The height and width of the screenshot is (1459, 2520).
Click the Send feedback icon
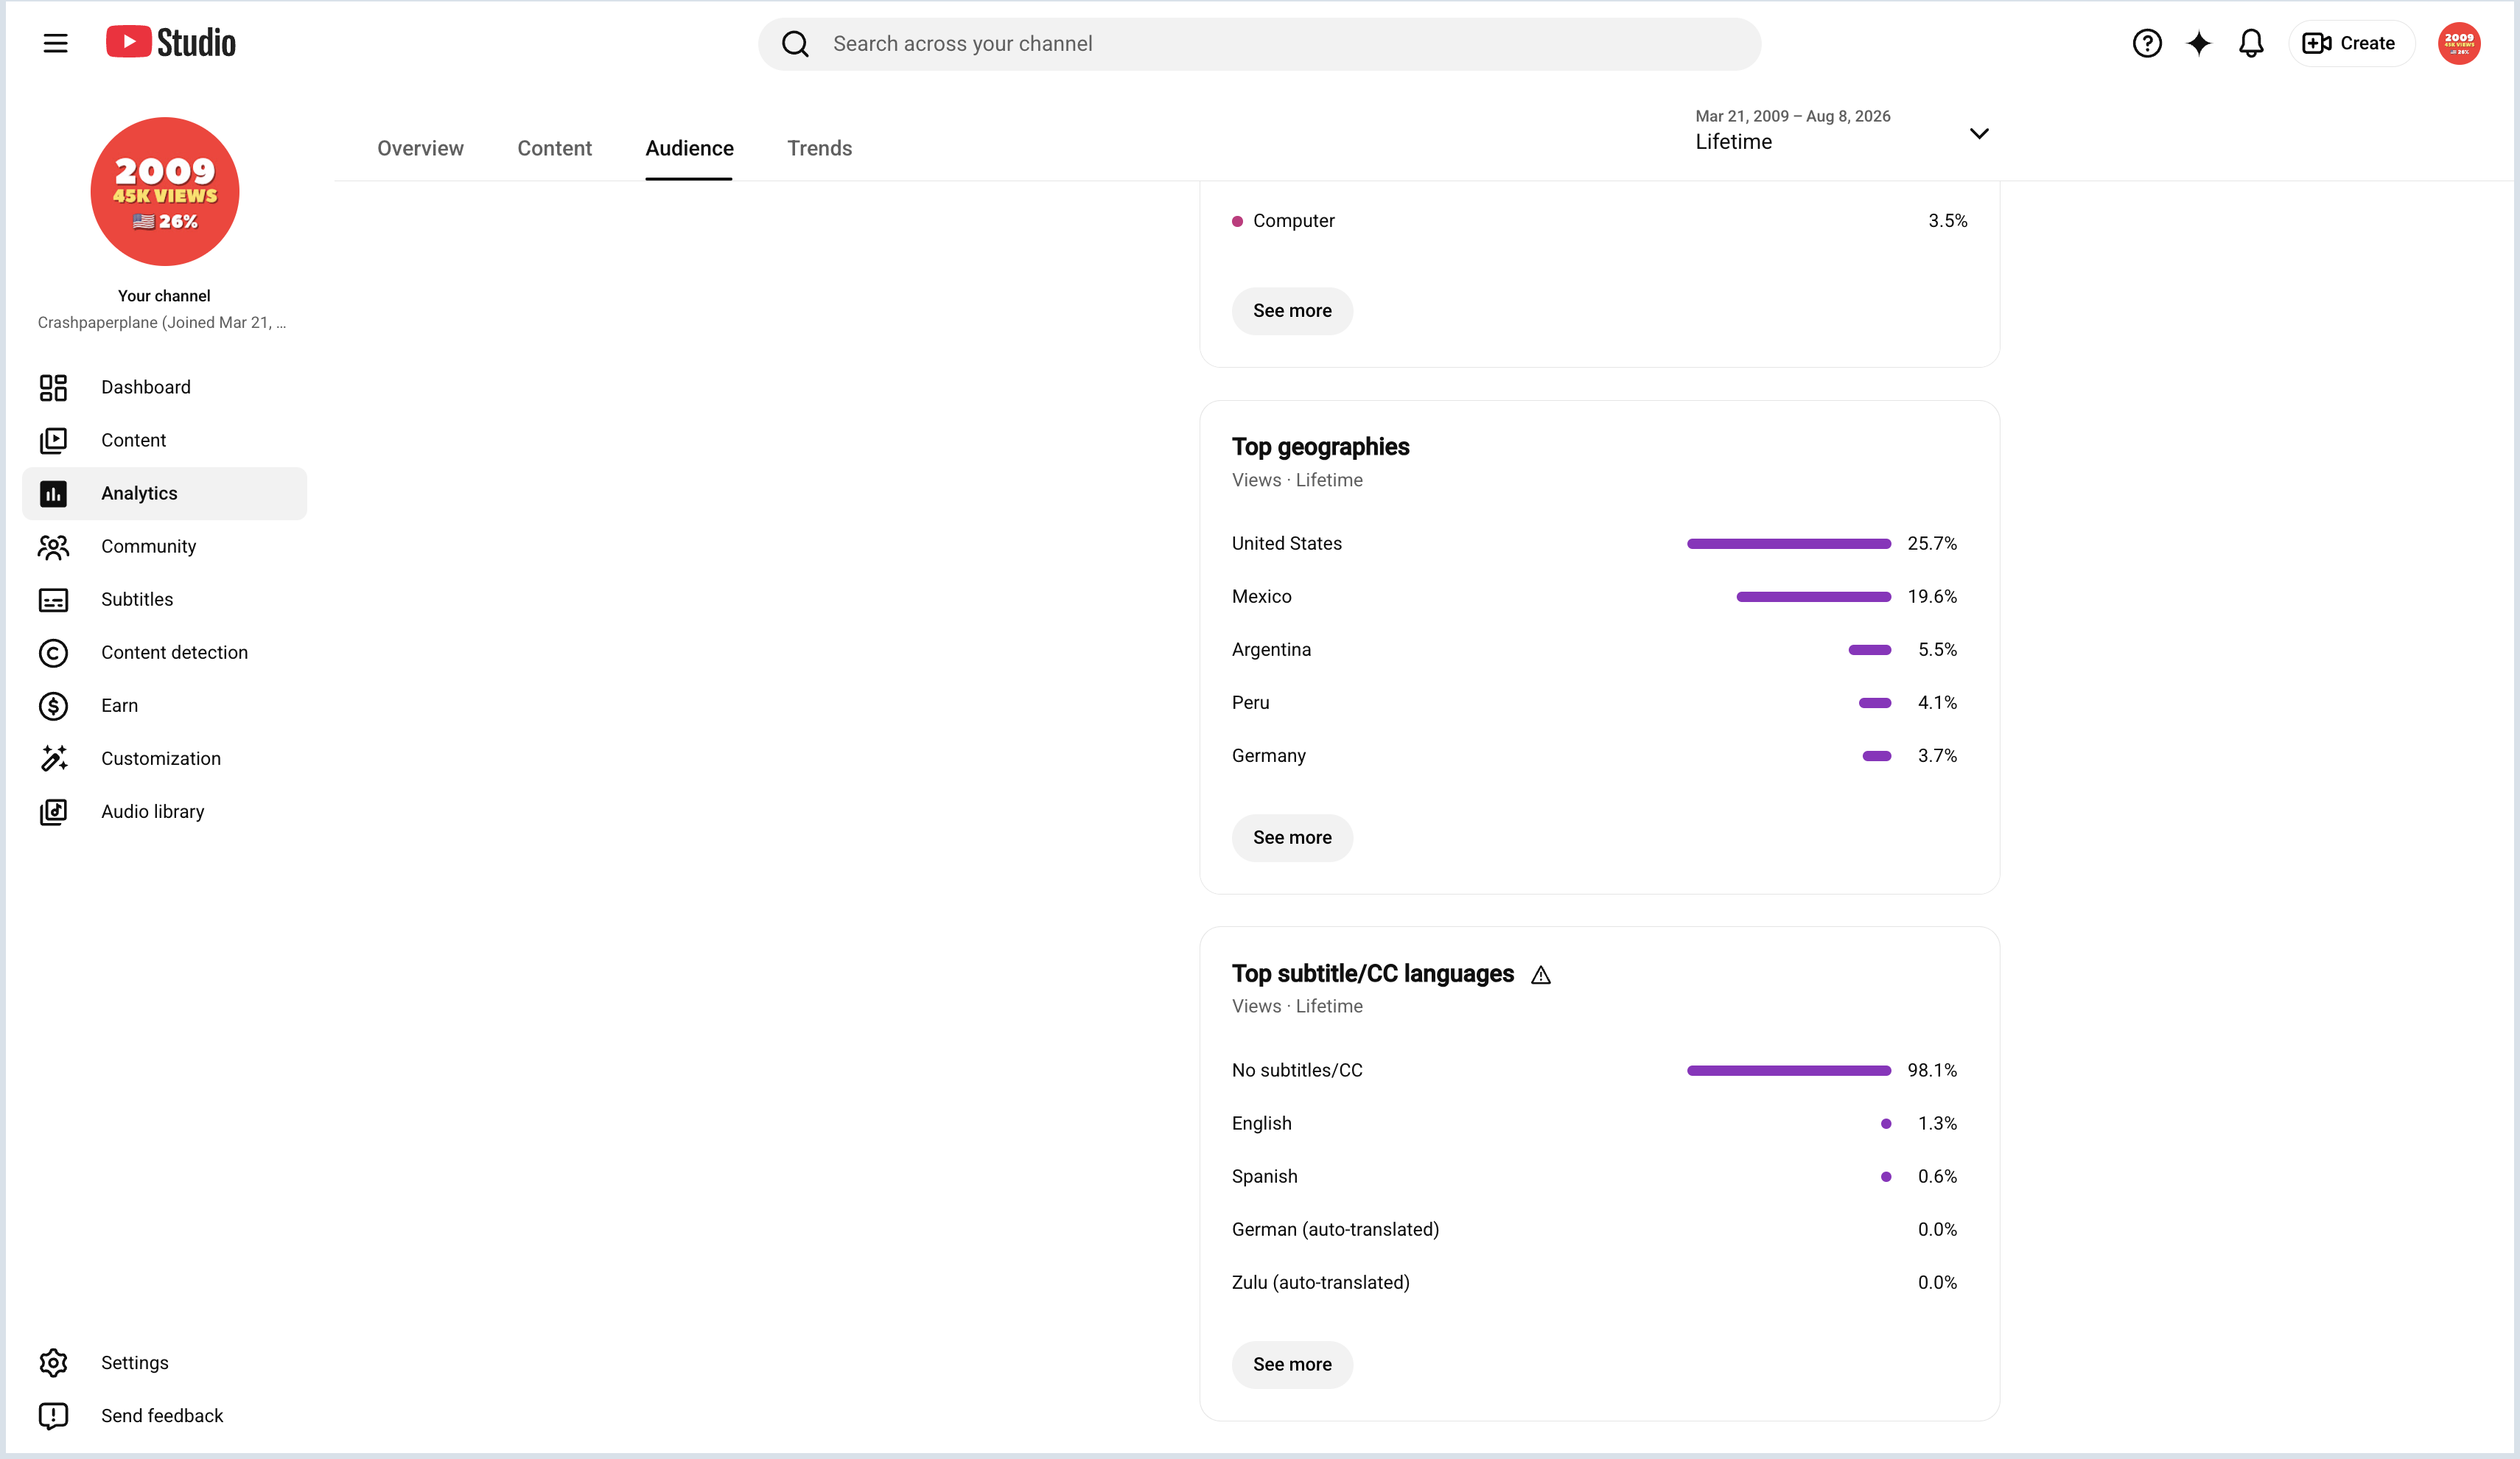tap(53, 1415)
